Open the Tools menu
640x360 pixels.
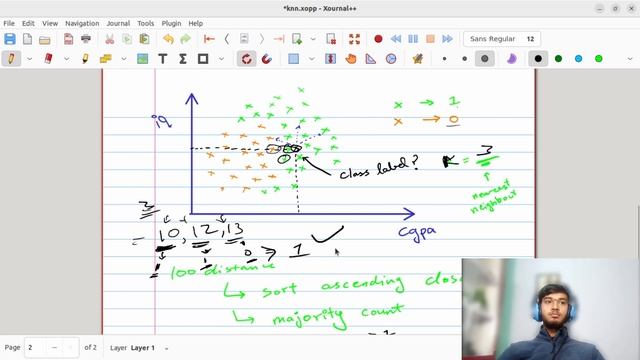145,23
